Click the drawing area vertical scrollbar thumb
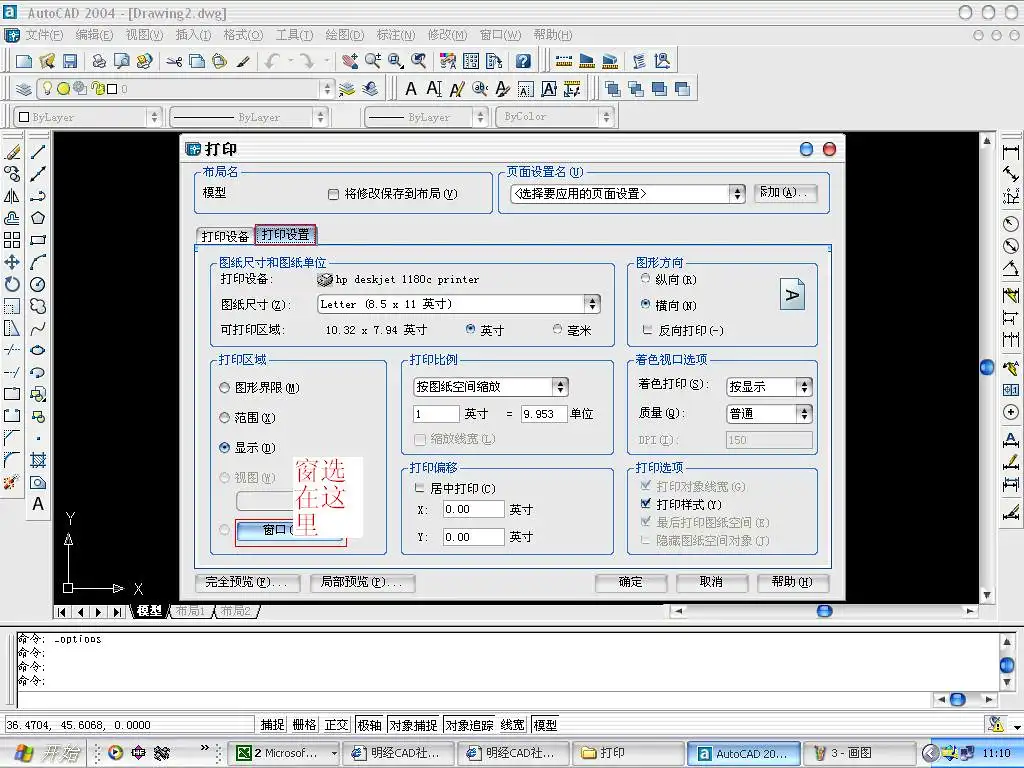Screen dimensions: 1024x768 (987, 367)
